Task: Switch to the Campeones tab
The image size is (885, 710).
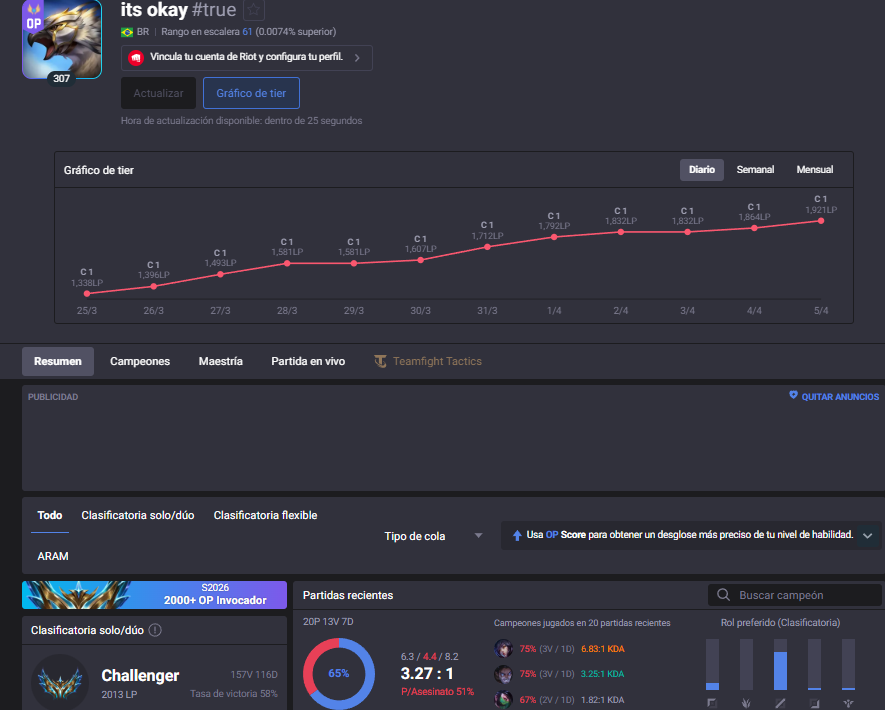Action: click(x=140, y=361)
